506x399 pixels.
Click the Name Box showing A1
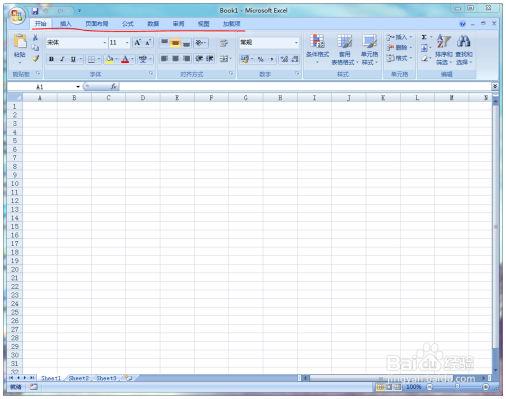[x=43, y=87]
